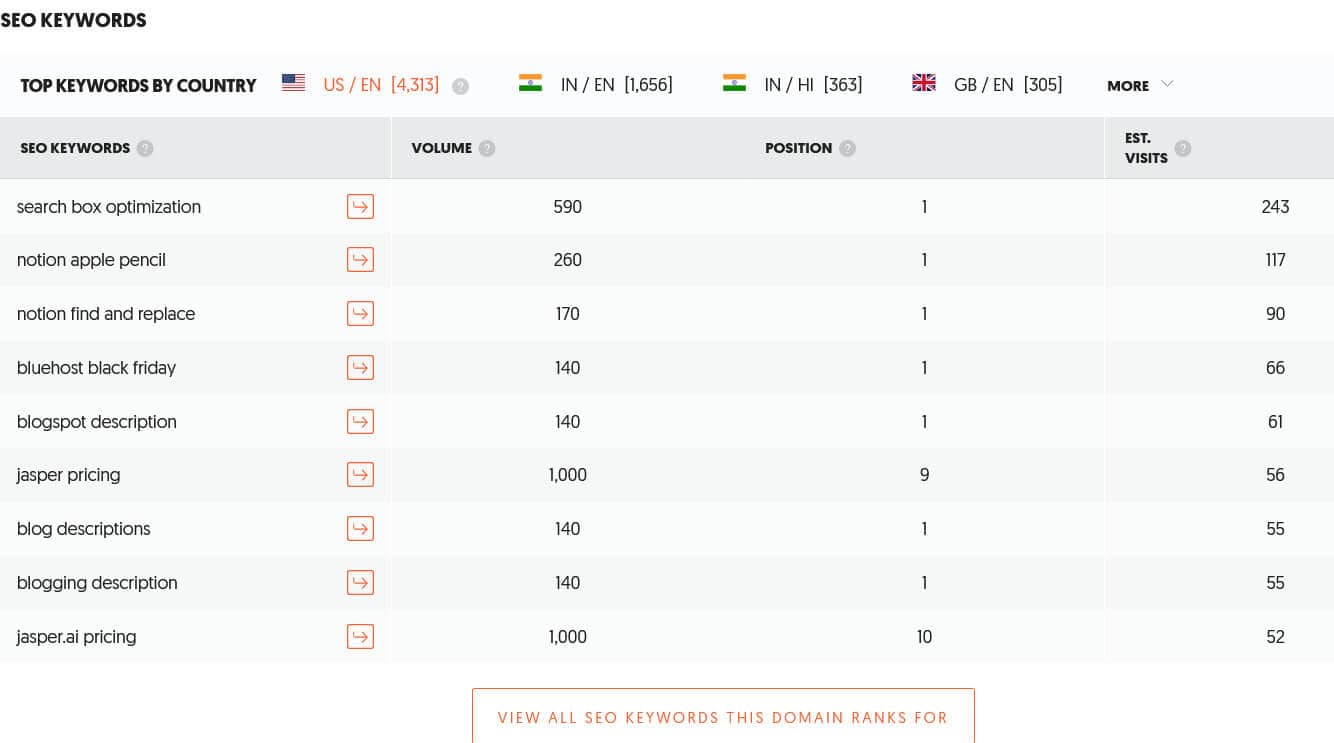Viewport: 1334px width, 743px height.
Task: Click help icon next to SEO Keywords header
Action: click(145, 149)
